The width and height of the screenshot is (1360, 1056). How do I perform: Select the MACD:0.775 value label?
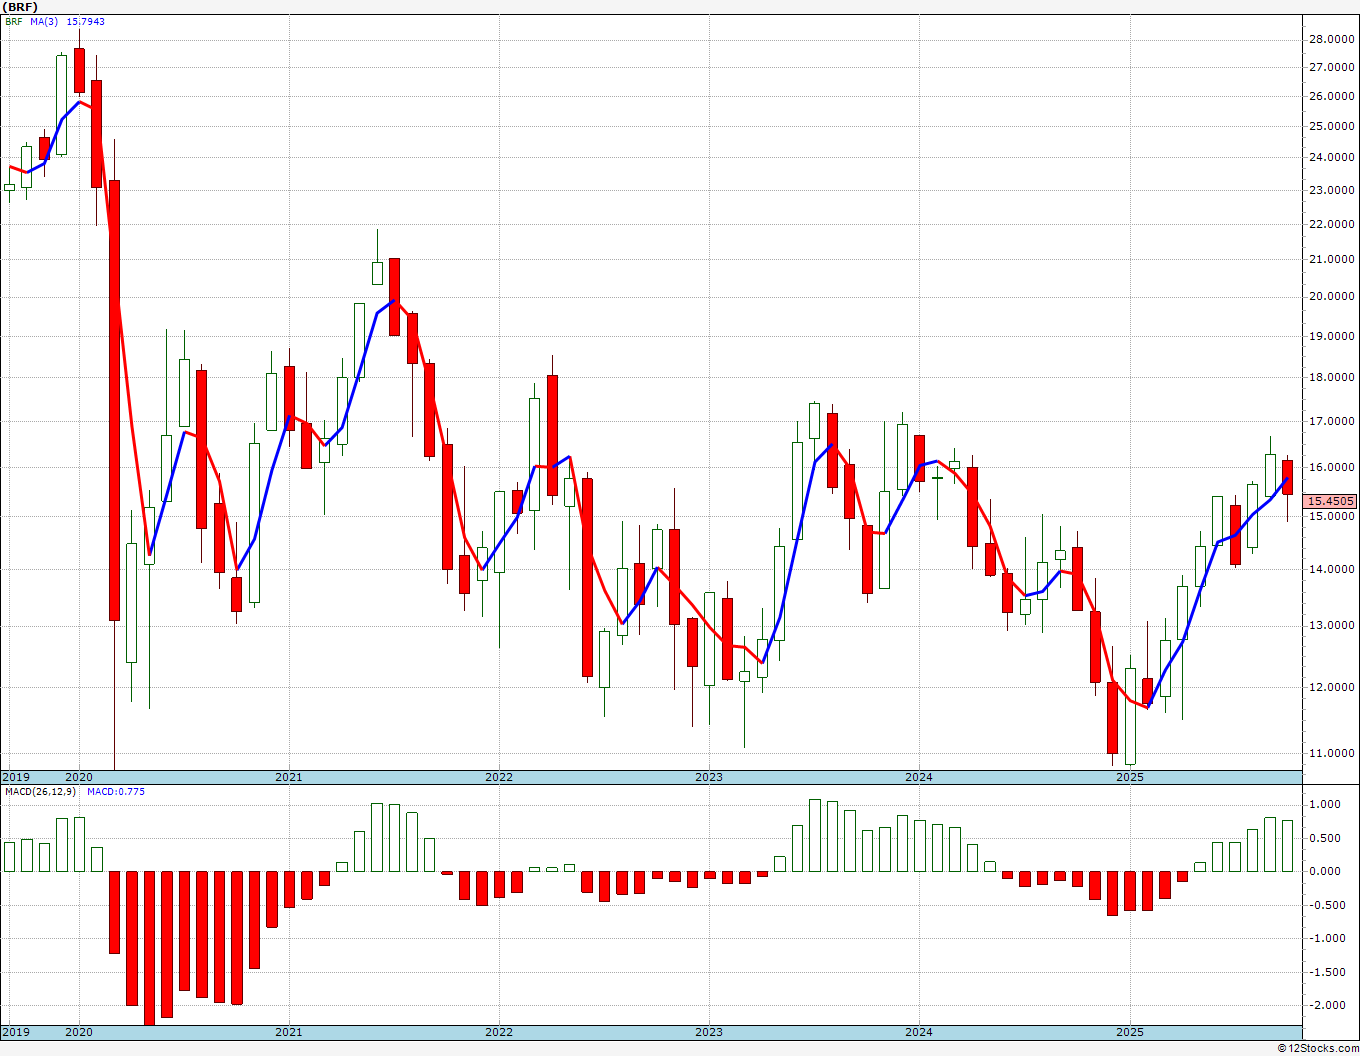point(115,791)
